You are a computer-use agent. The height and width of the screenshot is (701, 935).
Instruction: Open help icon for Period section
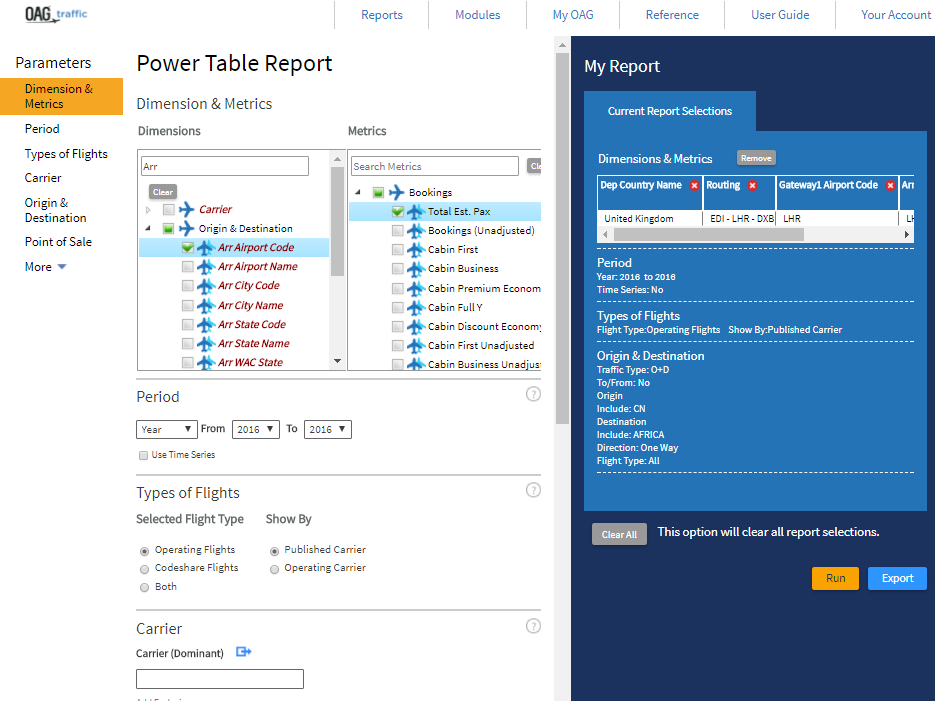coord(533,394)
